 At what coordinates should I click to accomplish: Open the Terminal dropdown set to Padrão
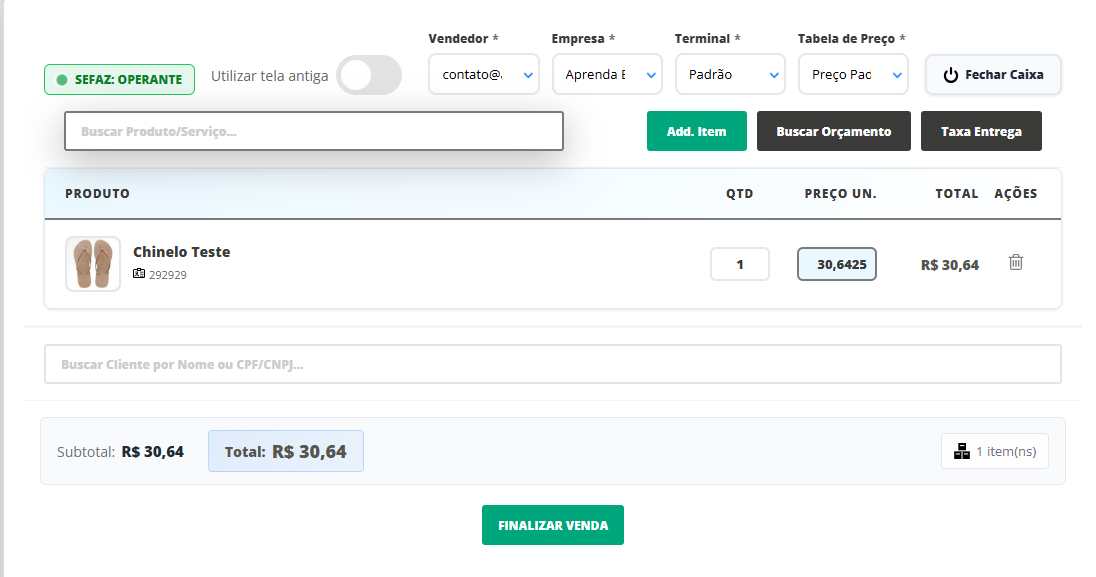[729, 75]
